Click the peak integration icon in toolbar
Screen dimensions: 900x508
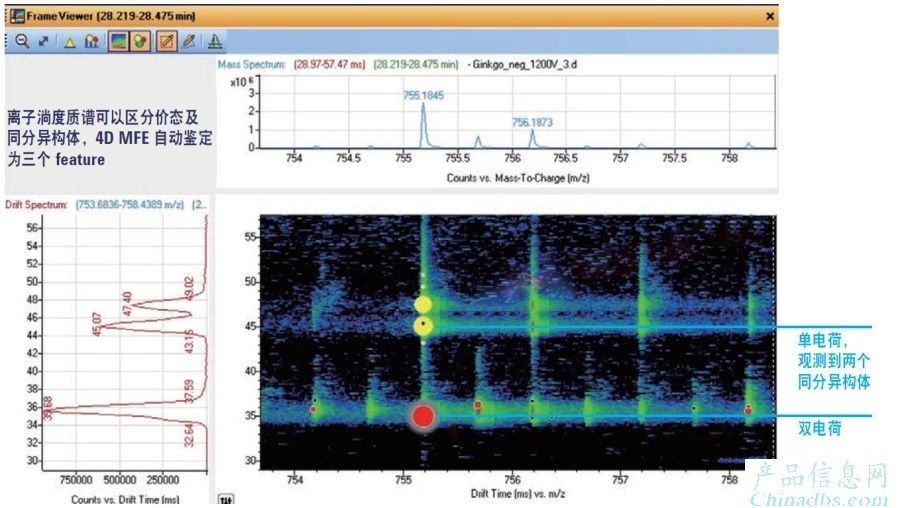tap(215, 41)
